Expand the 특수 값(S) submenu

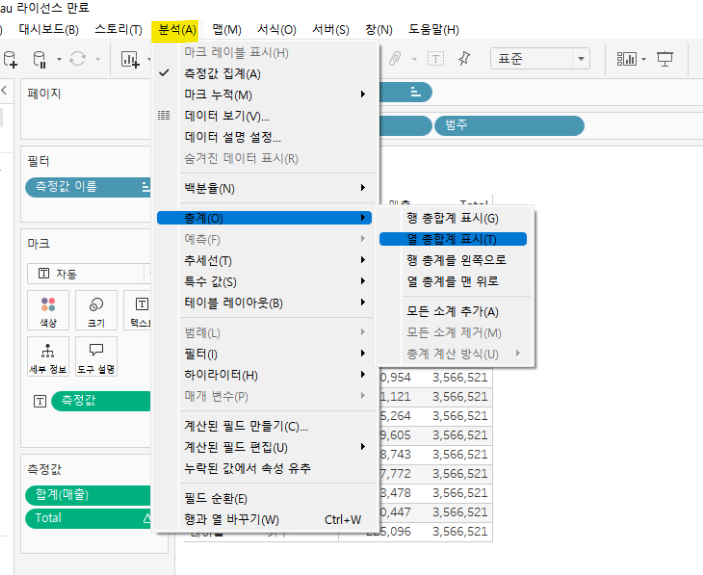(265, 281)
